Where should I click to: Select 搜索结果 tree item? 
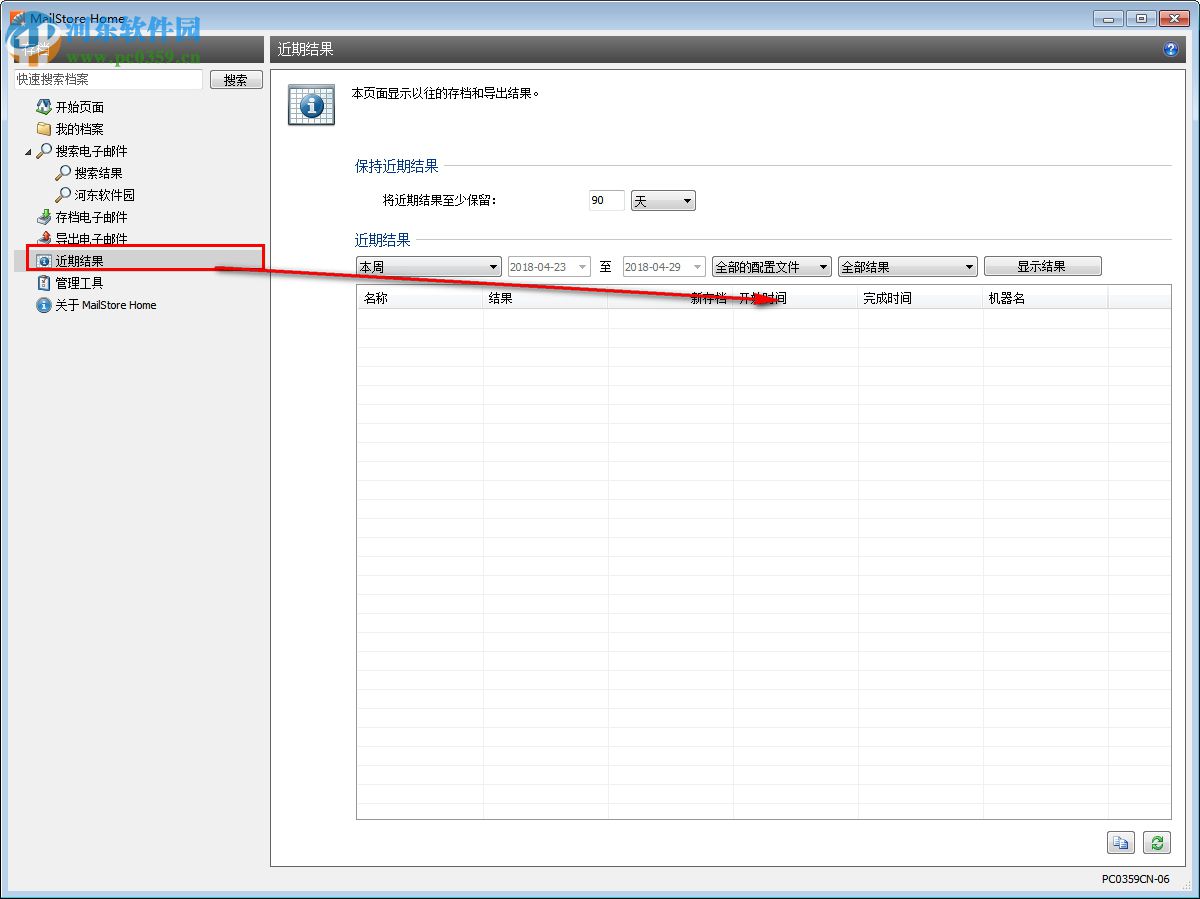[x=99, y=173]
